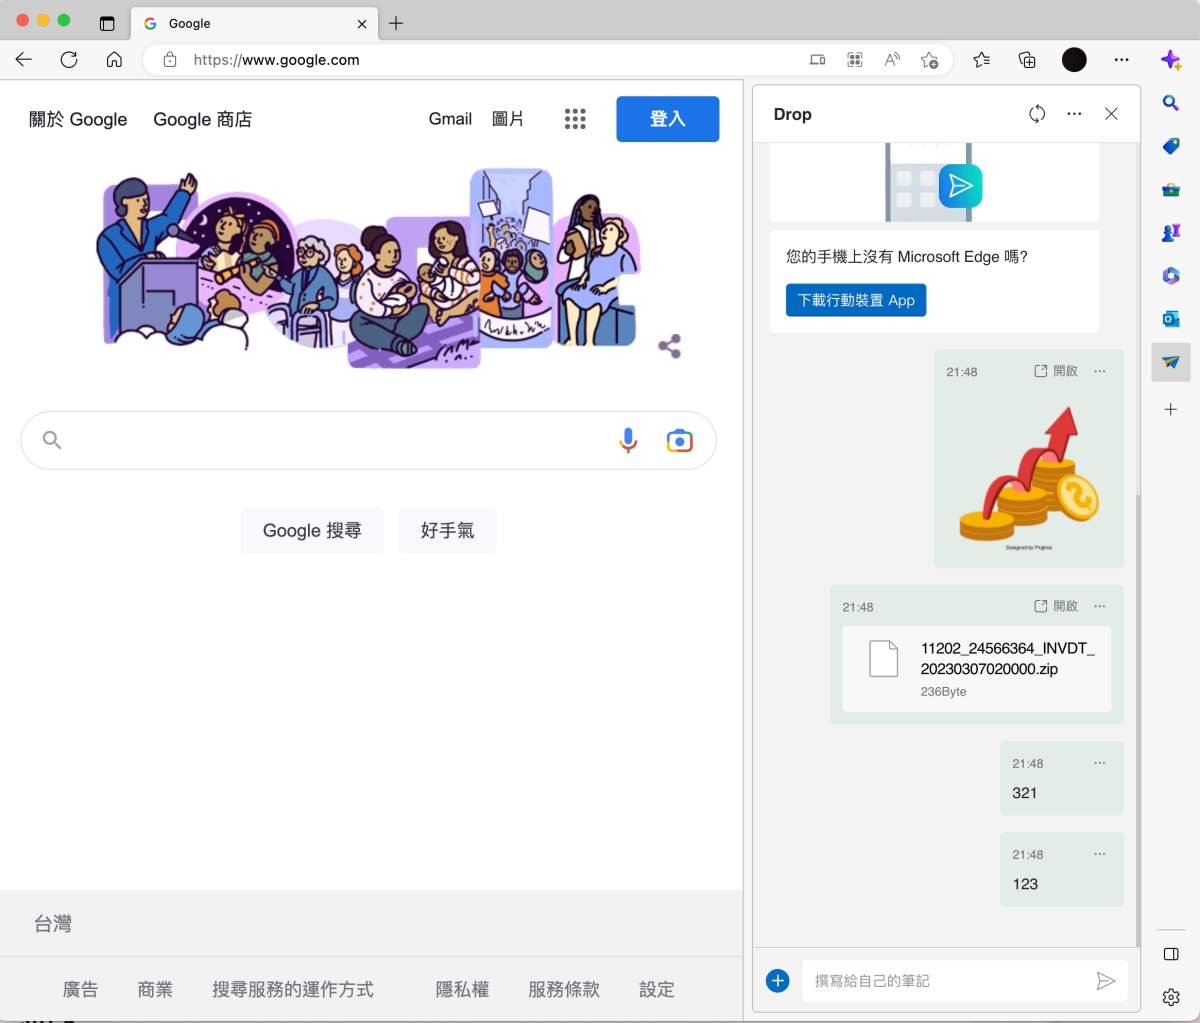The width and height of the screenshot is (1200, 1023).
Task: Open the zip file via 開啟
Action: (x=1056, y=606)
